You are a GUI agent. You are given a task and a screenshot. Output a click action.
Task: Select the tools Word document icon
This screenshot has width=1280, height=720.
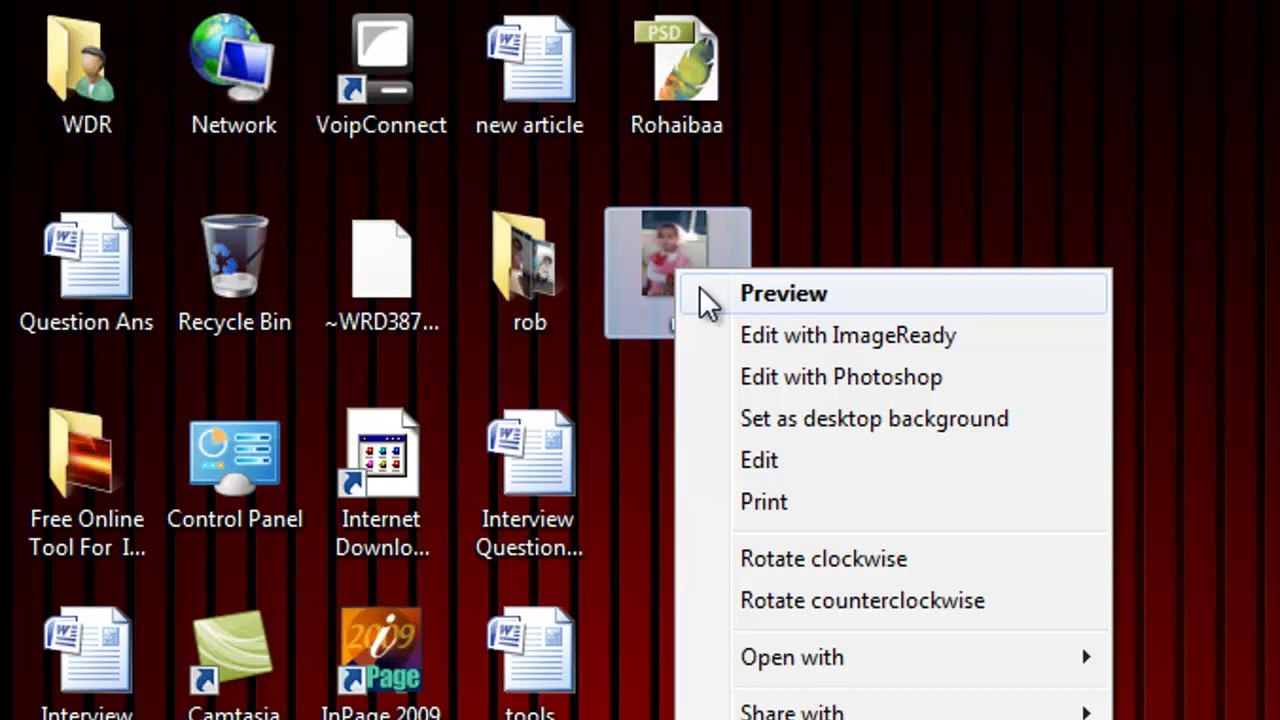pos(529,652)
